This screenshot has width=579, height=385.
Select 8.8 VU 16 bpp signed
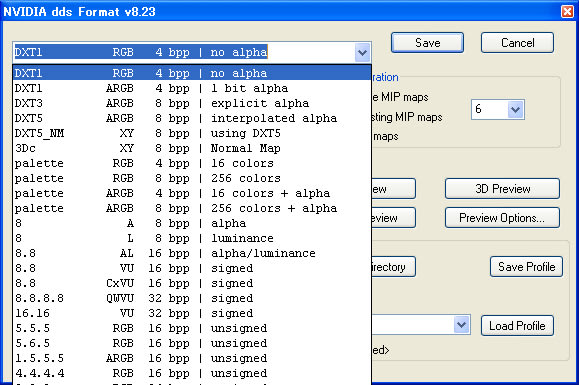192,268
